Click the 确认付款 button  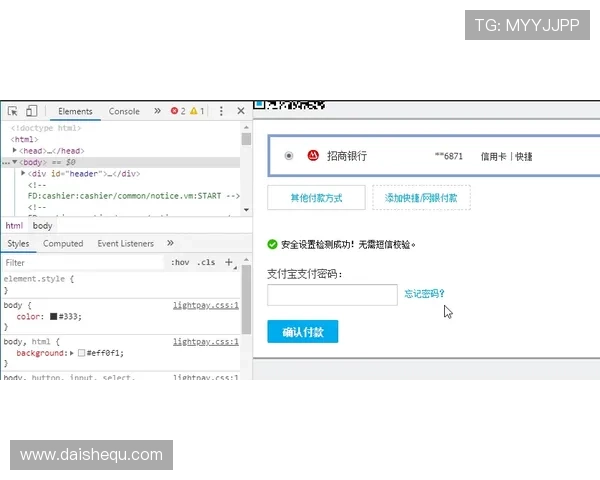point(303,331)
